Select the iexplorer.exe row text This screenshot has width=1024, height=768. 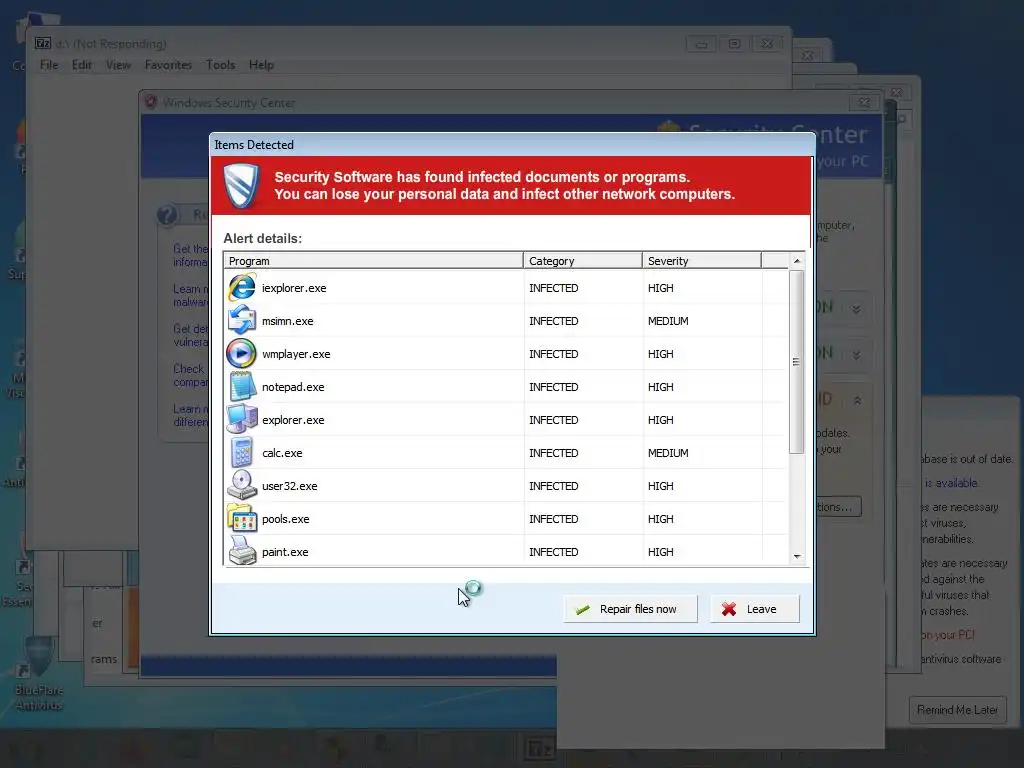click(294, 288)
